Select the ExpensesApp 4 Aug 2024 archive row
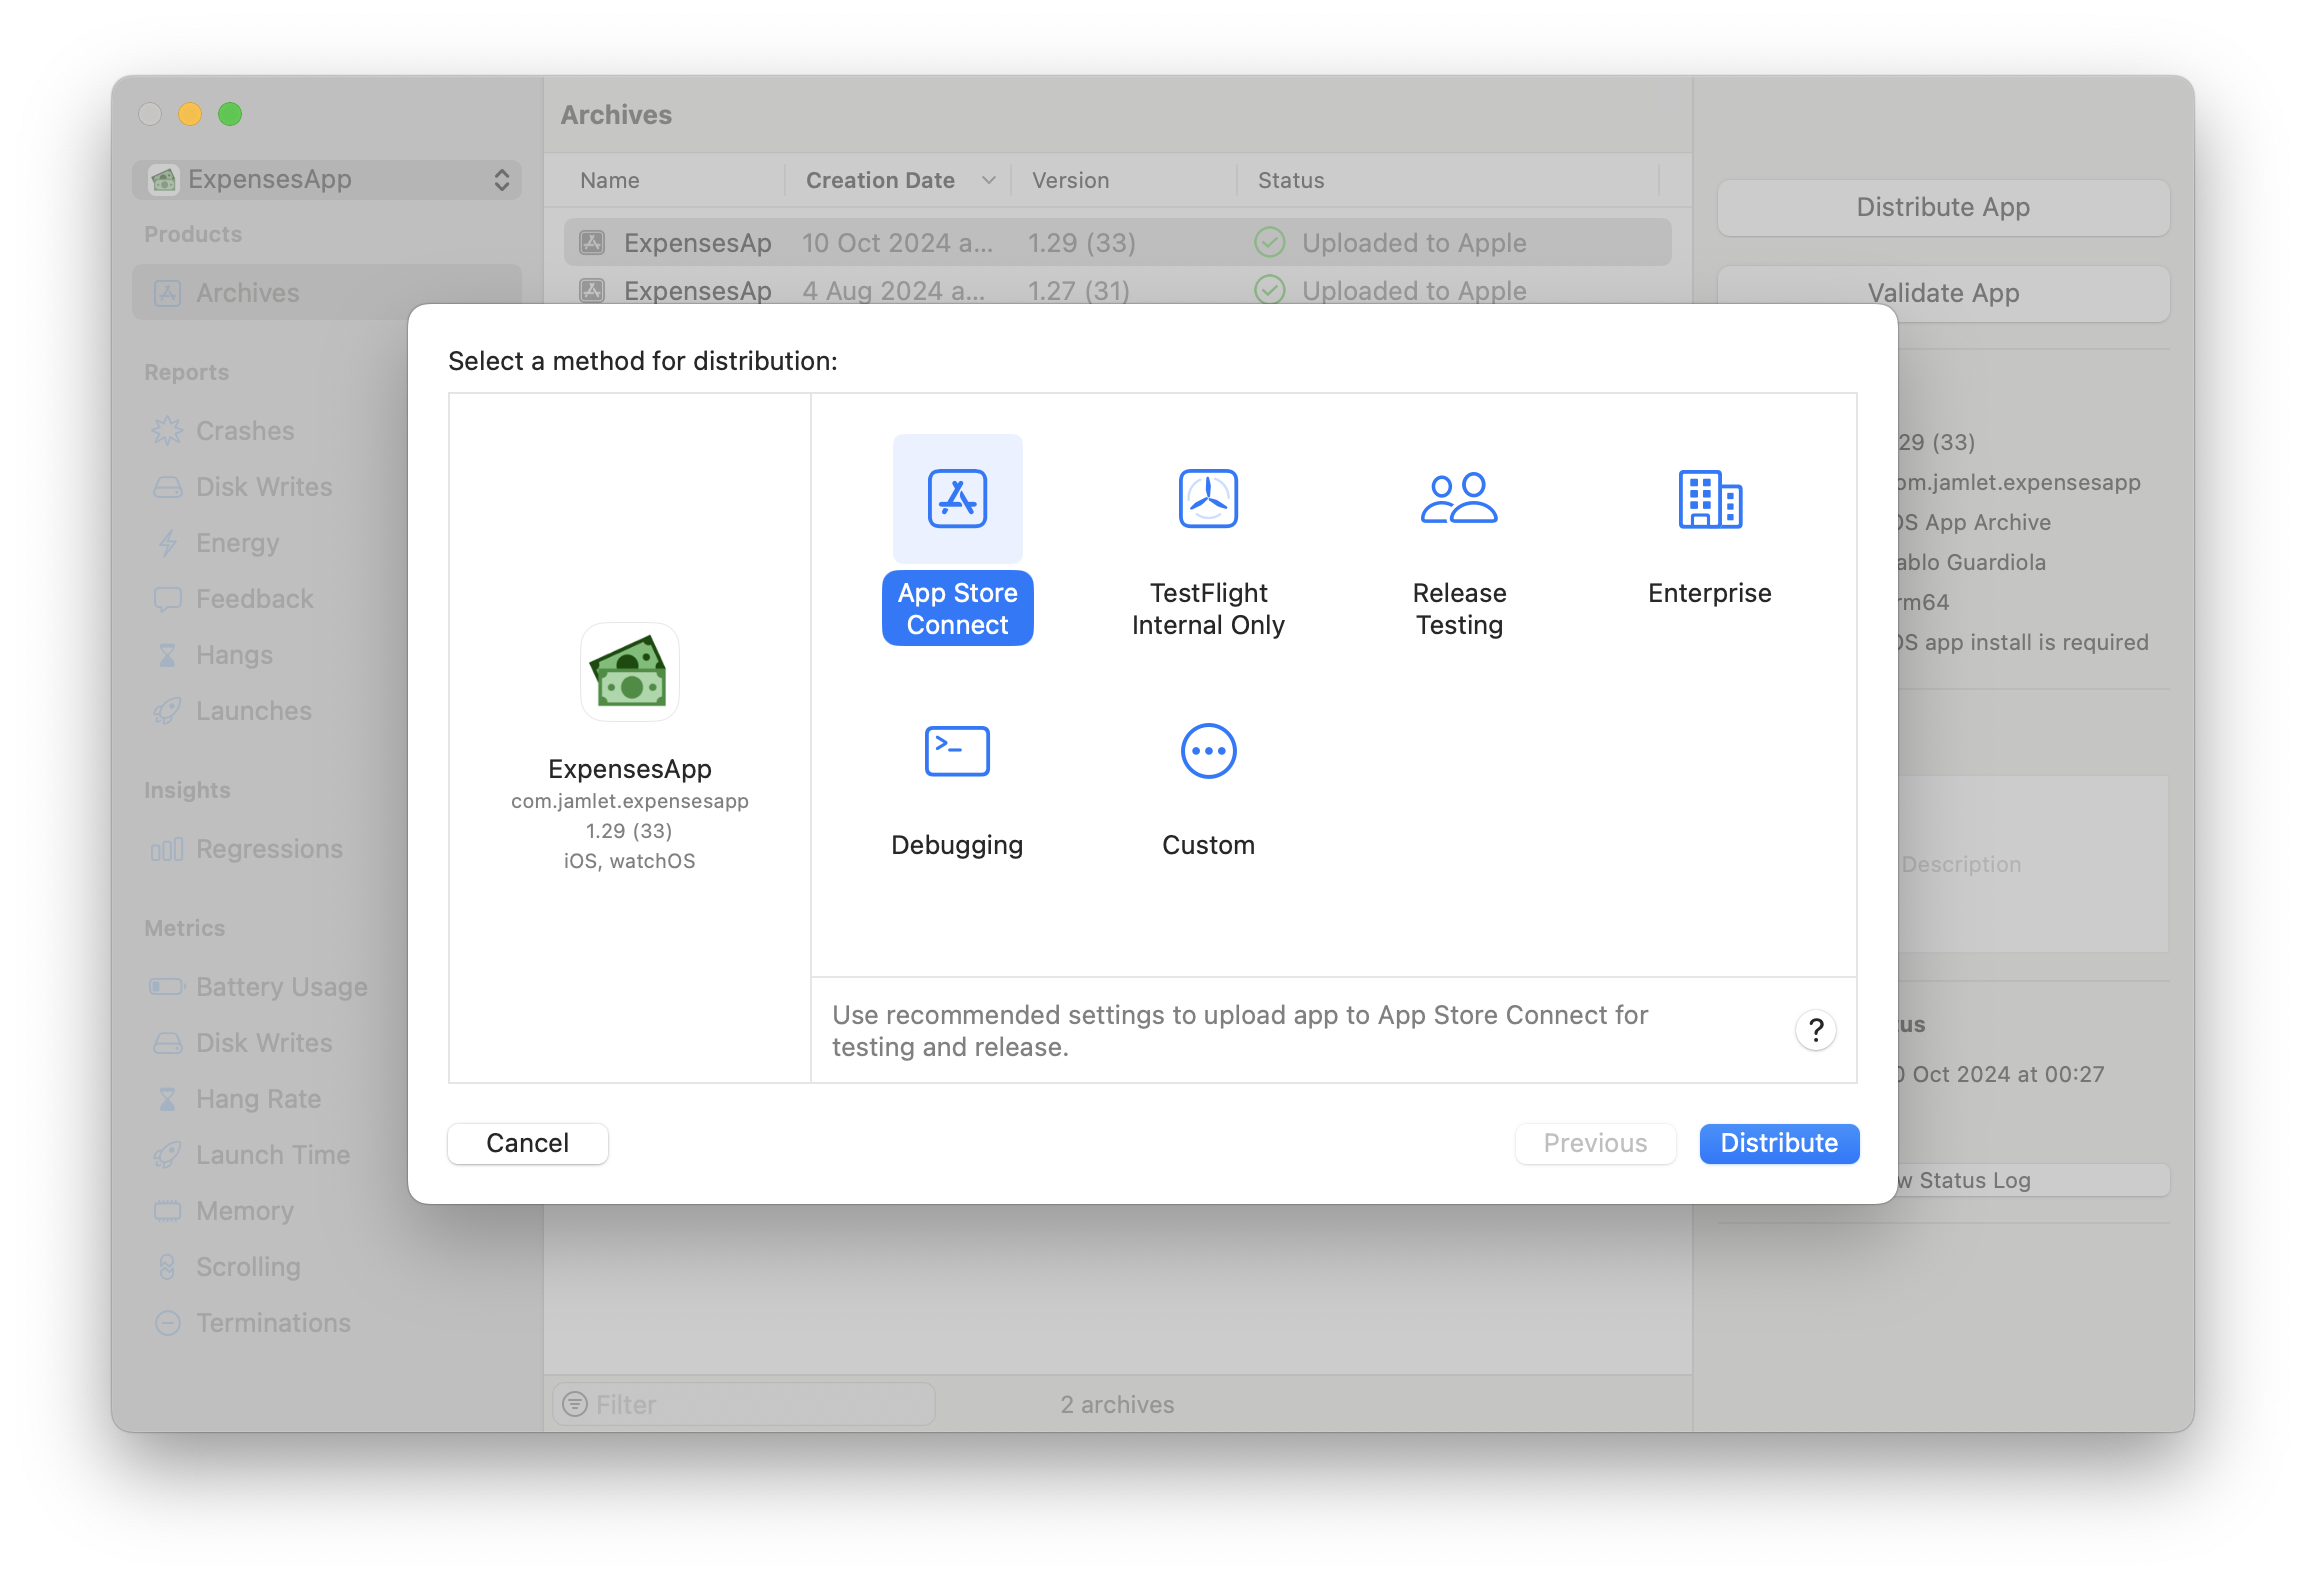This screenshot has height=1580, width=2306. pyautogui.click(x=1118, y=291)
